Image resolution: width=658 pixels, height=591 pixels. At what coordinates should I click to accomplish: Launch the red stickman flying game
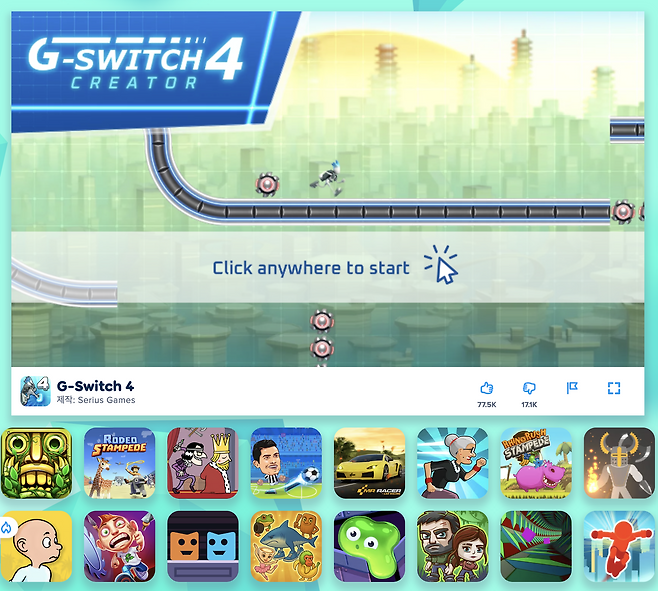(x=619, y=546)
